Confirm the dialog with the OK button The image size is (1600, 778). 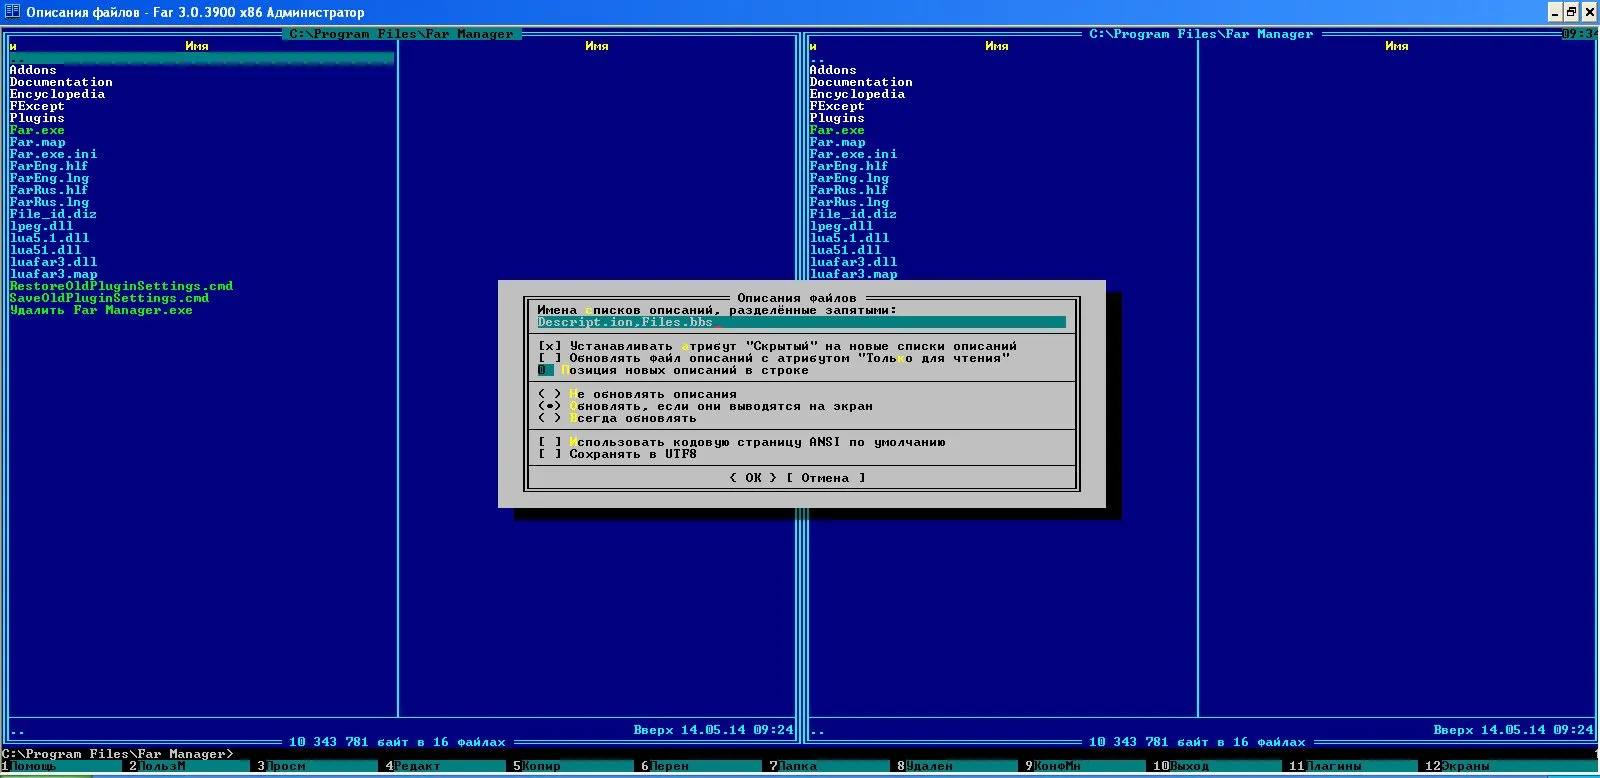coord(753,478)
